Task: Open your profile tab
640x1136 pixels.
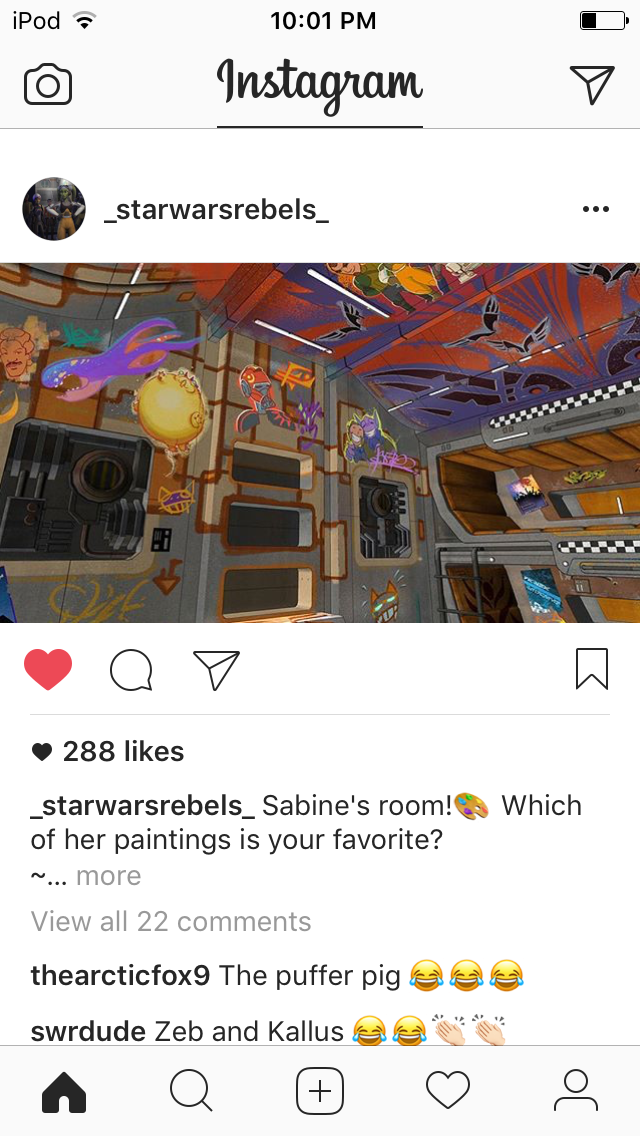Action: (575, 1090)
